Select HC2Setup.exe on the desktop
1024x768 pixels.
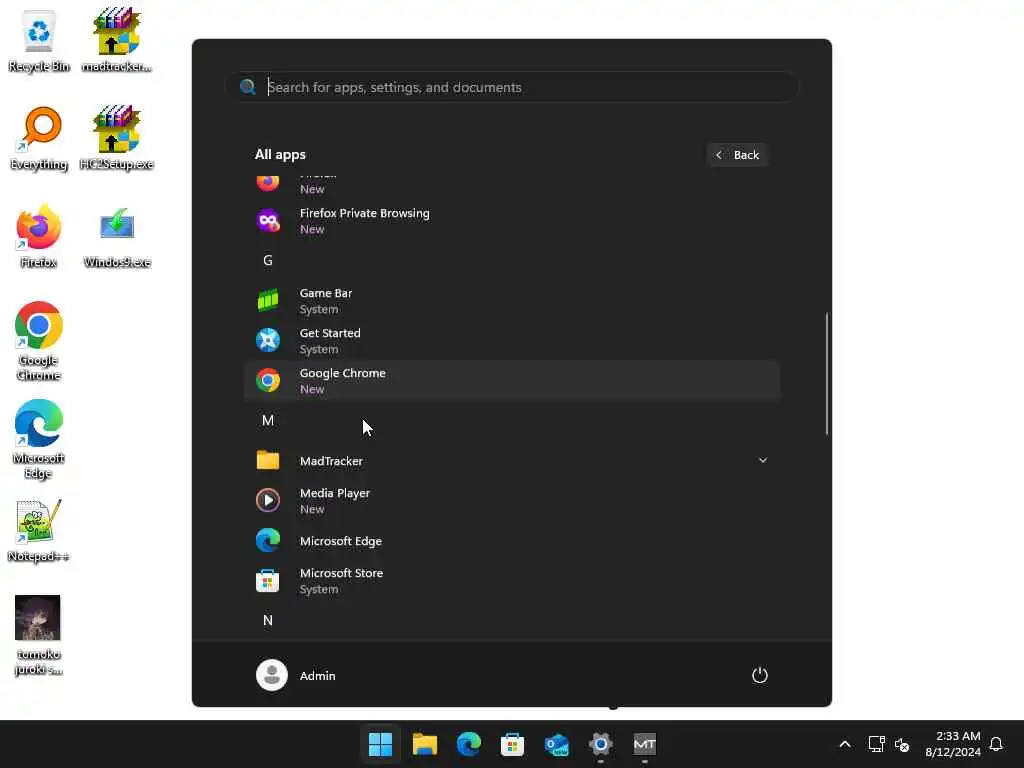(x=116, y=138)
